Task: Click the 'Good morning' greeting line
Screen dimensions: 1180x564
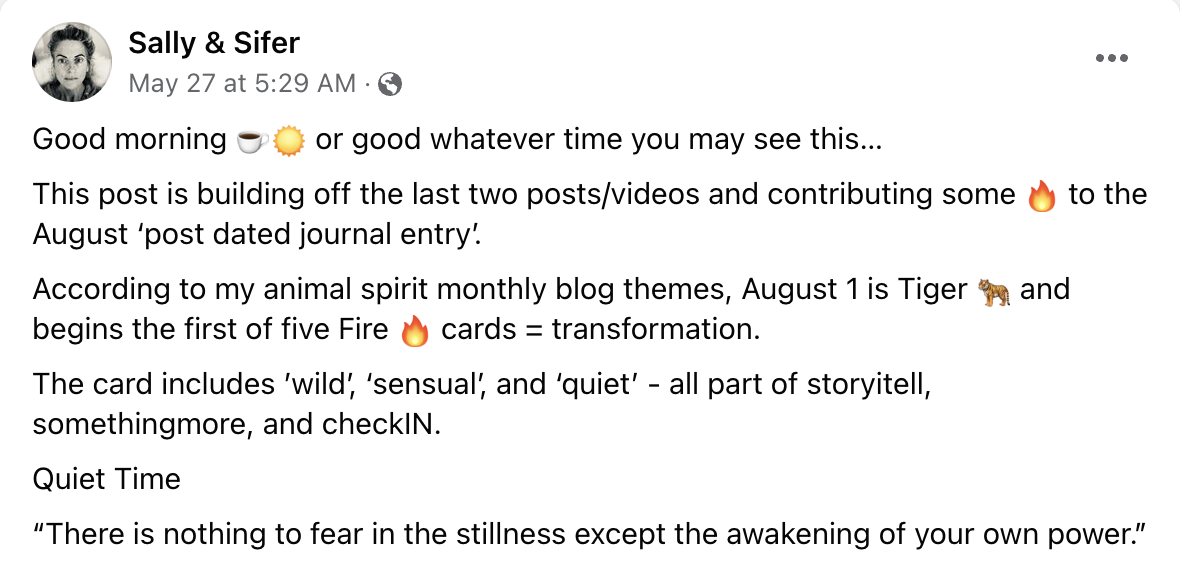Action: [x=130, y=140]
